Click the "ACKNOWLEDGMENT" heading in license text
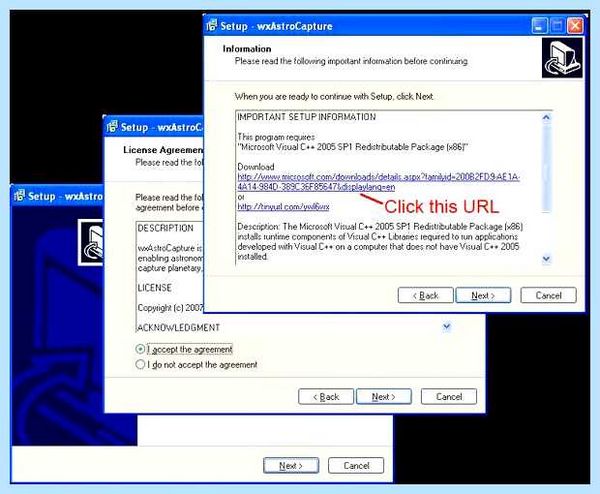 [178, 328]
